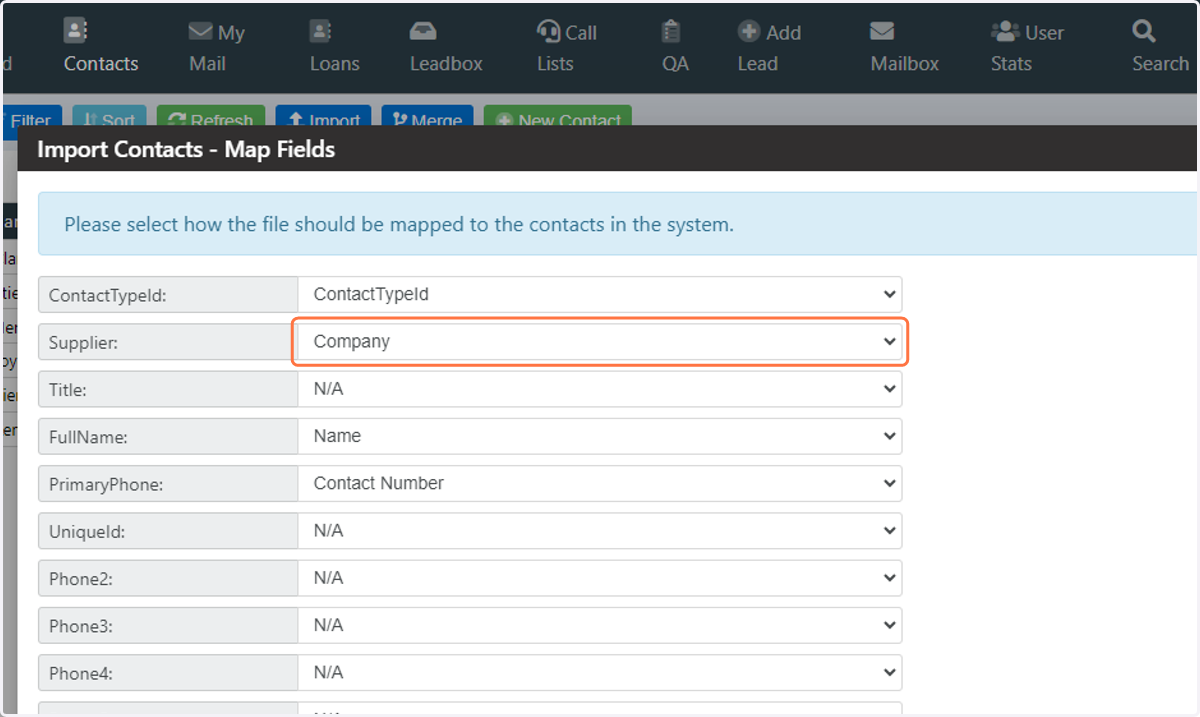Click the FullName field label
Screen dimensions: 1200x717
[88, 437]
